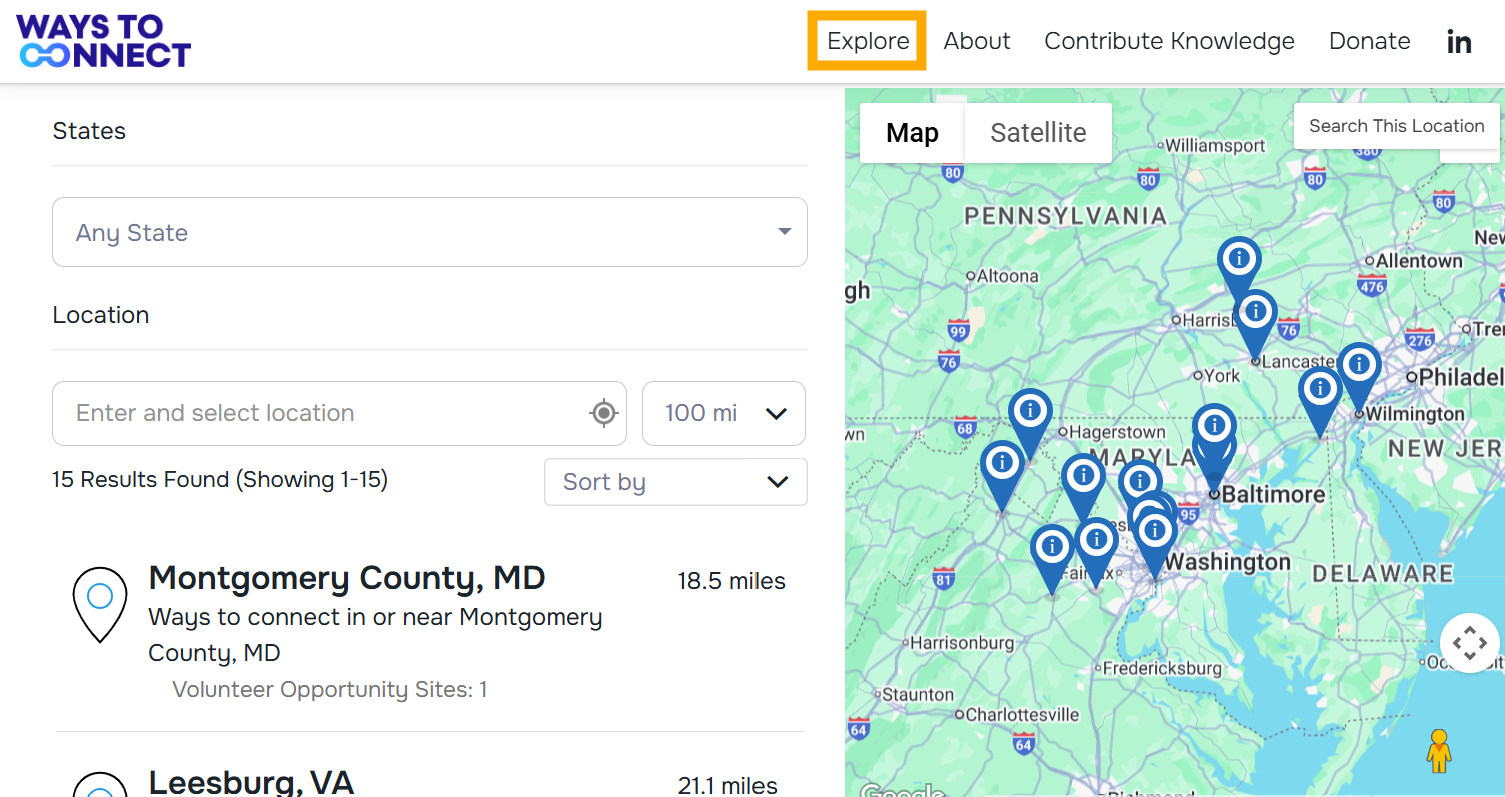Click the Ways to Connect logo

coord(104,41)
